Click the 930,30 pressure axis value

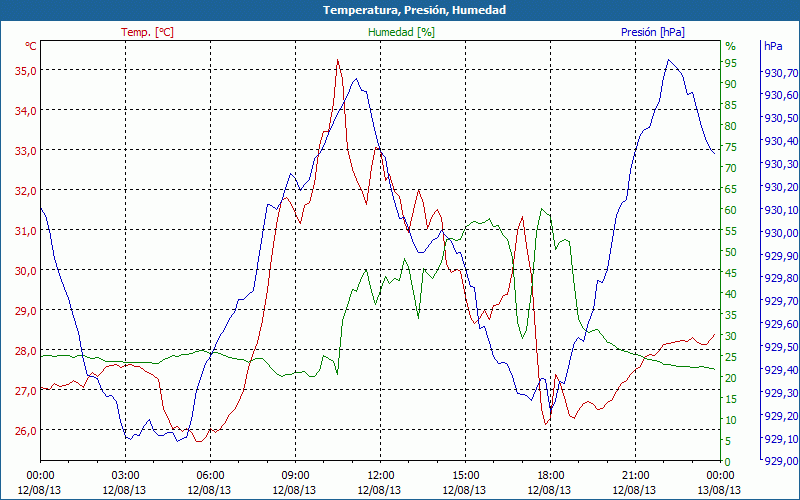(781, 164)
